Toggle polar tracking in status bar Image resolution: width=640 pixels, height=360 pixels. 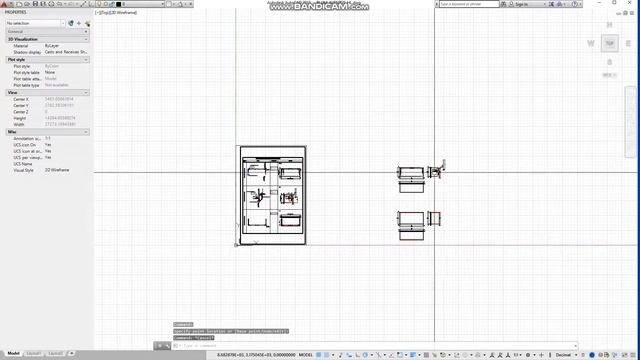coord(365,355)
